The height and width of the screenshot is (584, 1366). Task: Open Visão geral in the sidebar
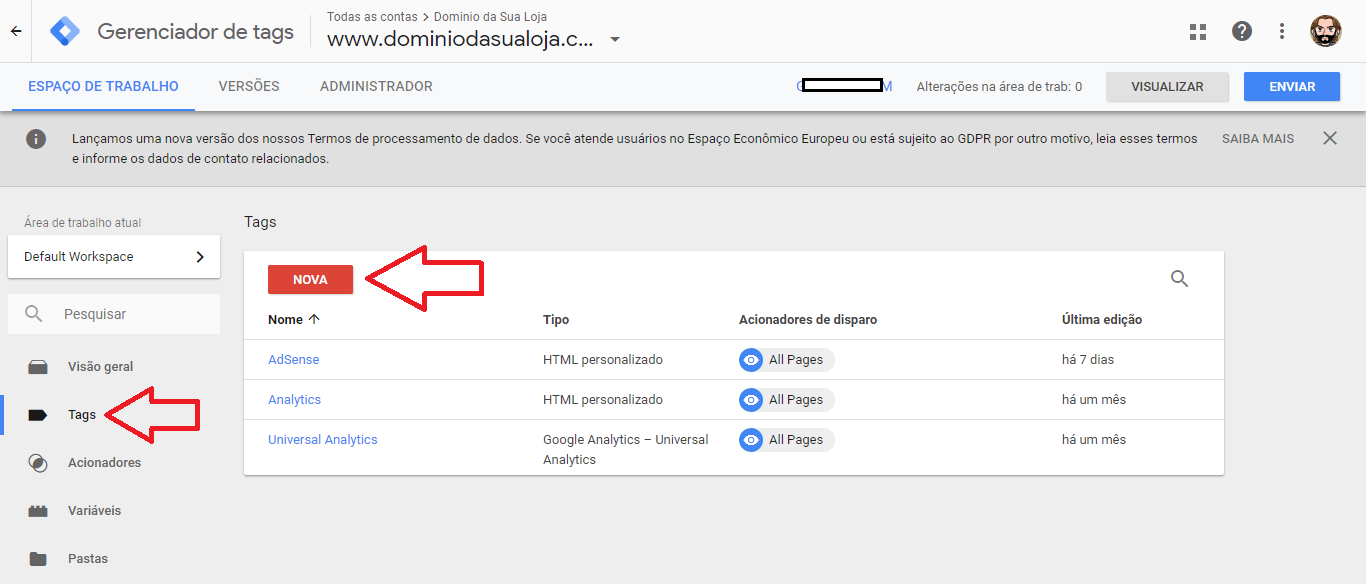coord(100,367)
